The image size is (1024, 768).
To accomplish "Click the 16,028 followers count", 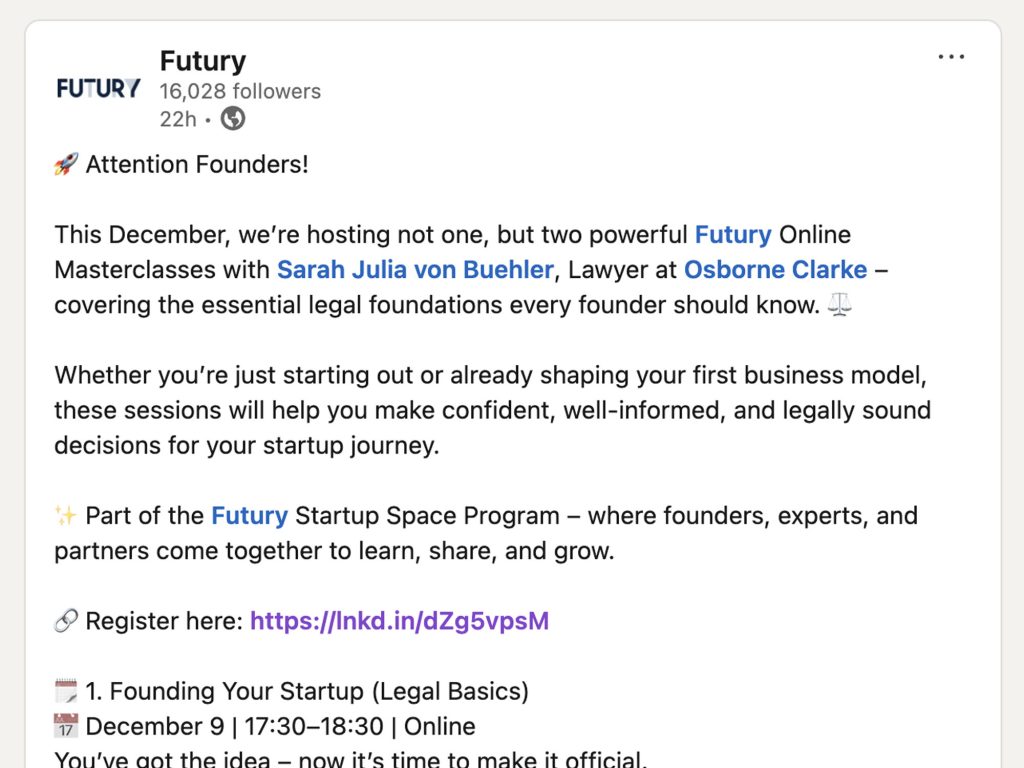I will tap(240, 91).
